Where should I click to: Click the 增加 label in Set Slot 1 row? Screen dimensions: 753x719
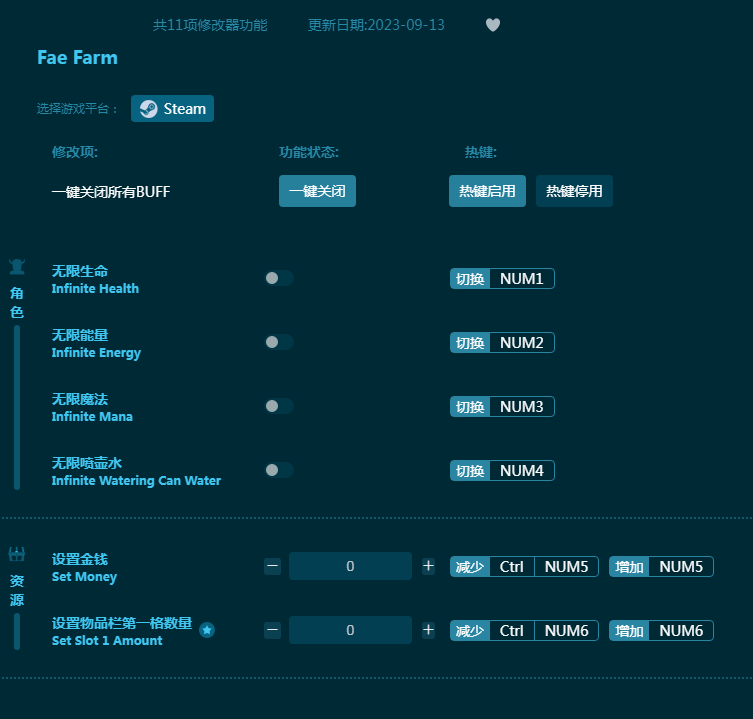click(629, 631)
